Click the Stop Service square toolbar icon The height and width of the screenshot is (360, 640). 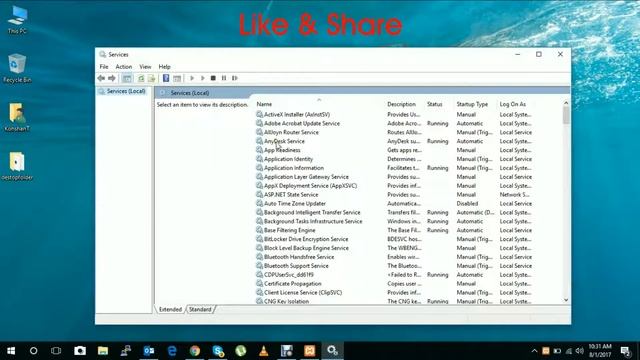[213, 78]
